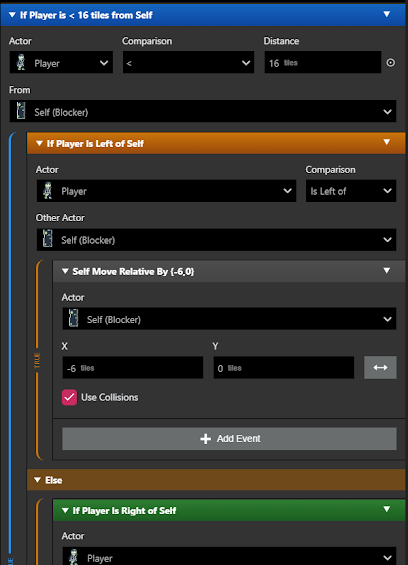
Task: Edit the Distance field showing 16 tiles
Action: coord(323,62)
